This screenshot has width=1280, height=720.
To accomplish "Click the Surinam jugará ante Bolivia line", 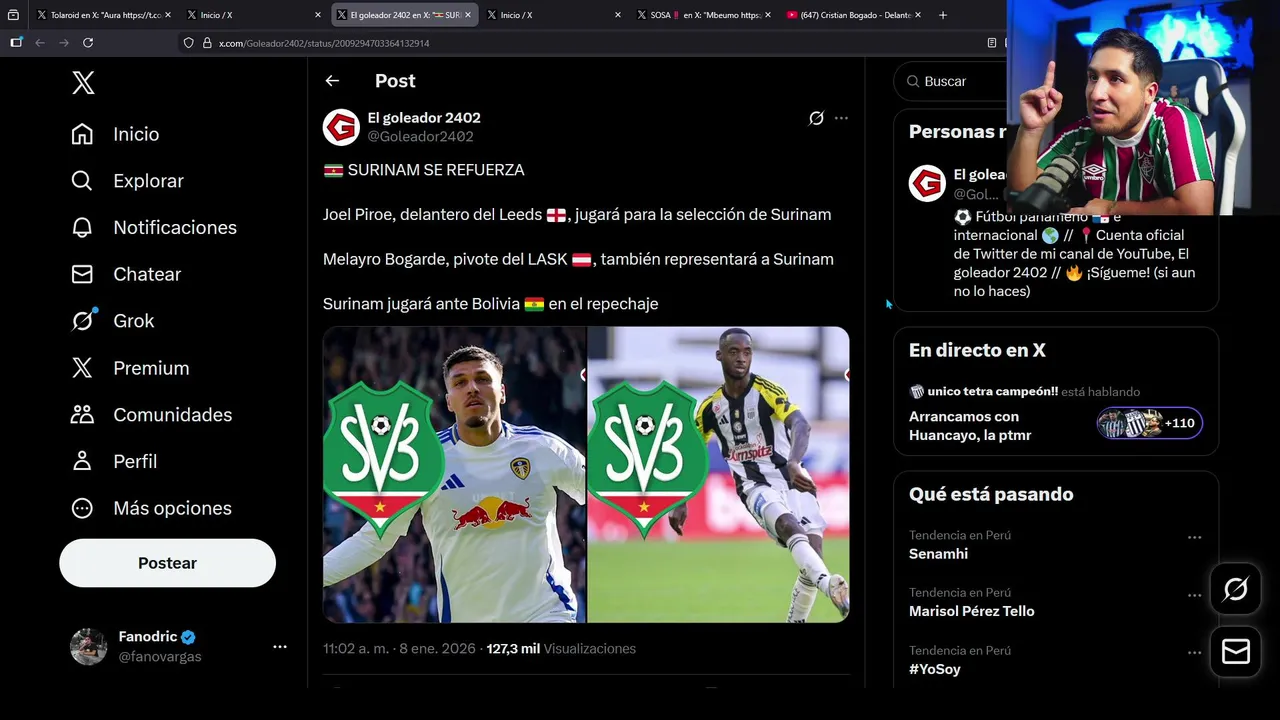I will tap(490, 304).
